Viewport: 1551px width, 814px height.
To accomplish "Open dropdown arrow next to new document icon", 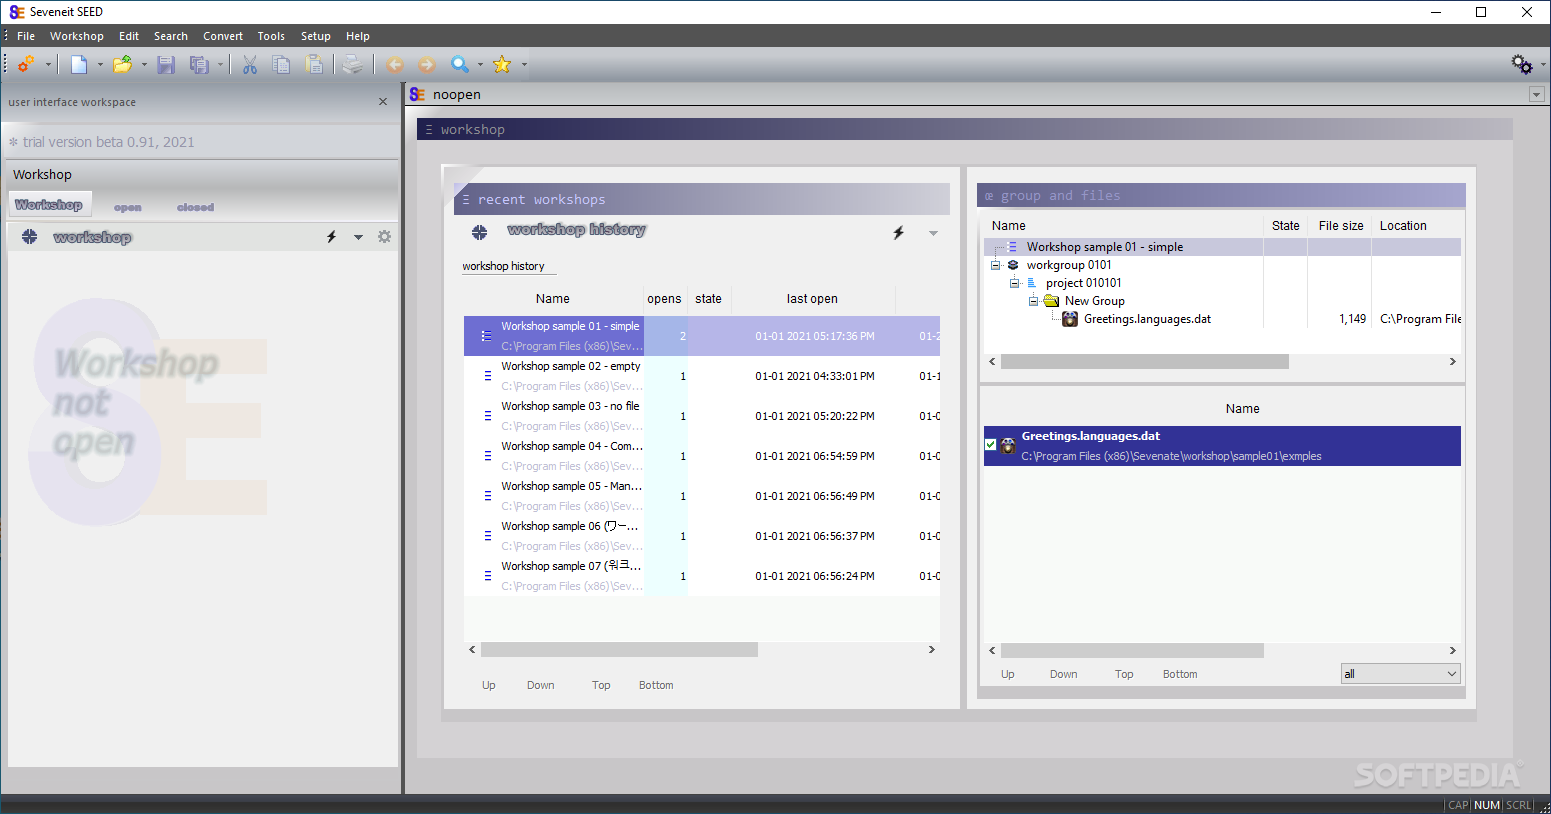I will coord(100,65).
